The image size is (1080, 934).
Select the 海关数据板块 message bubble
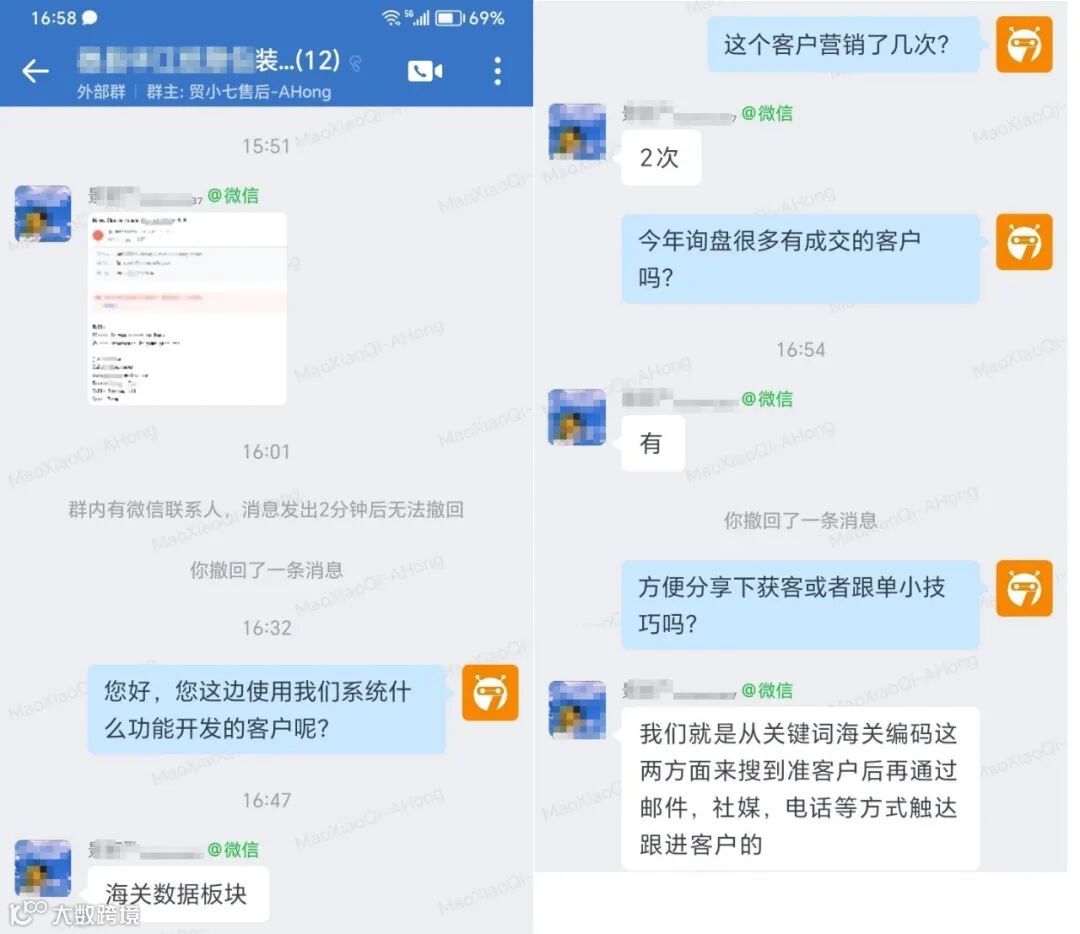(x=178, y=893)
